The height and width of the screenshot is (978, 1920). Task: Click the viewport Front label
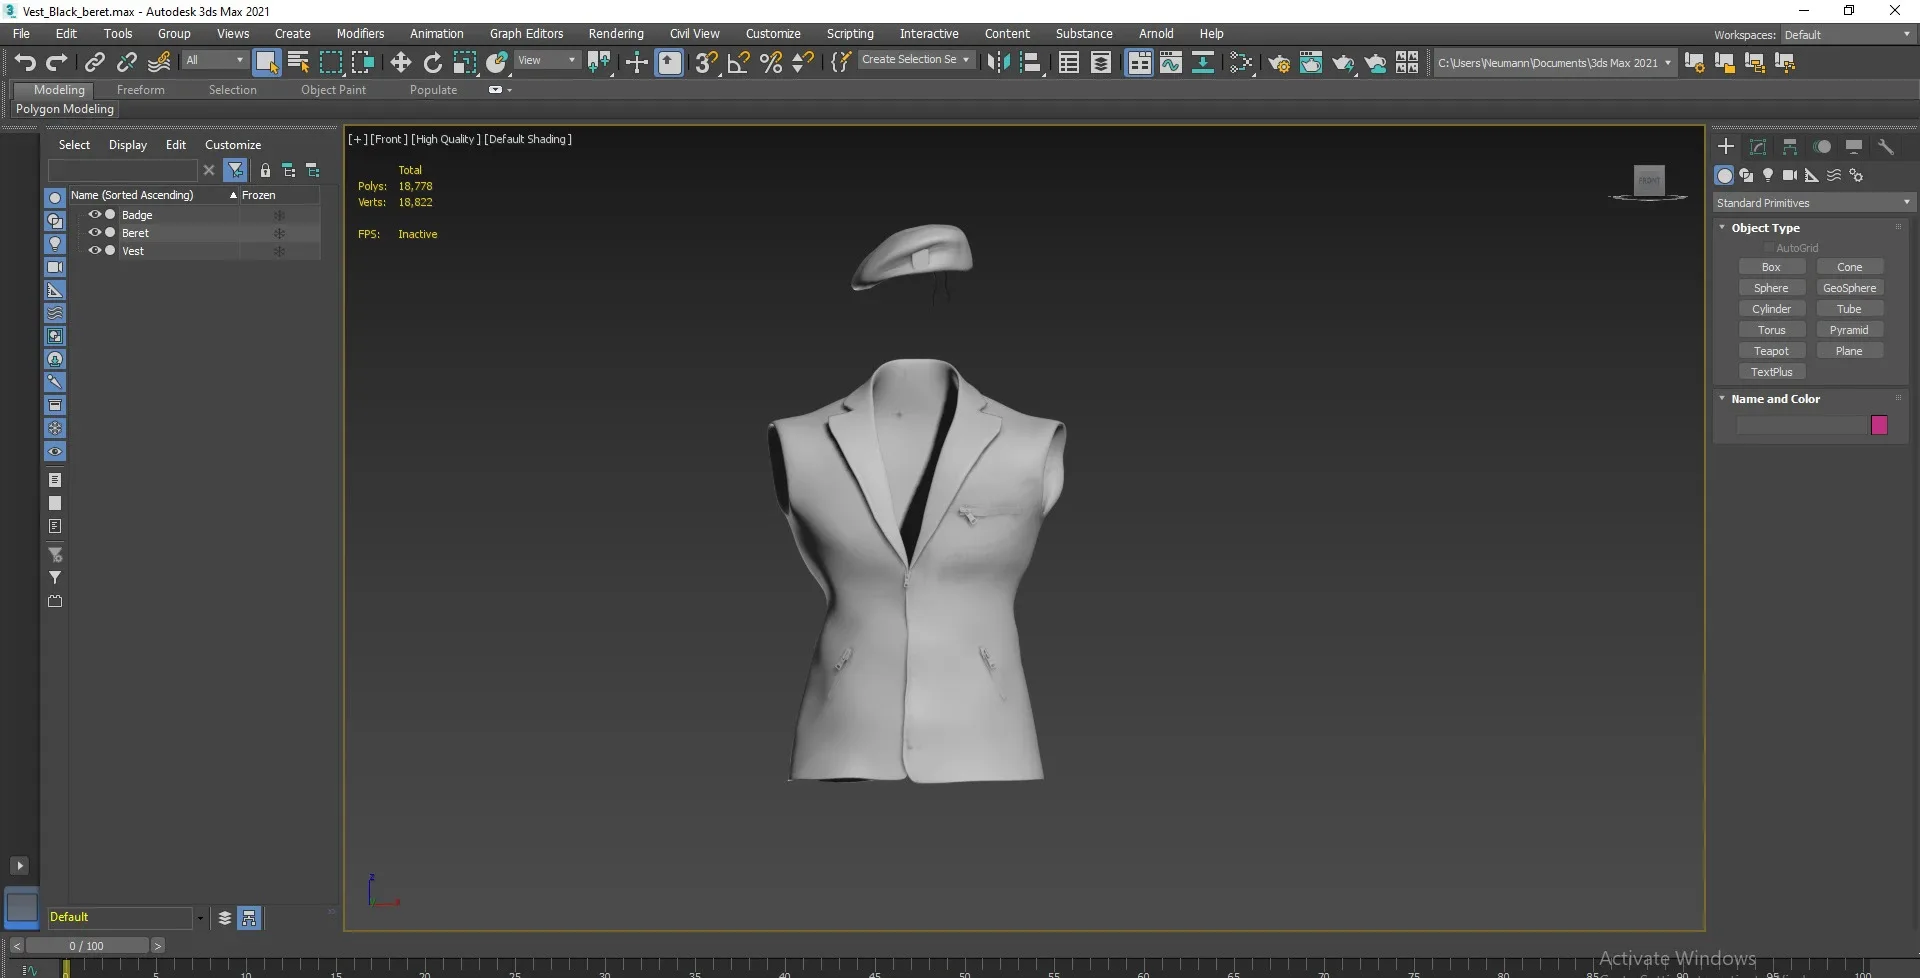pyautogui.click(x=388, y=139)
